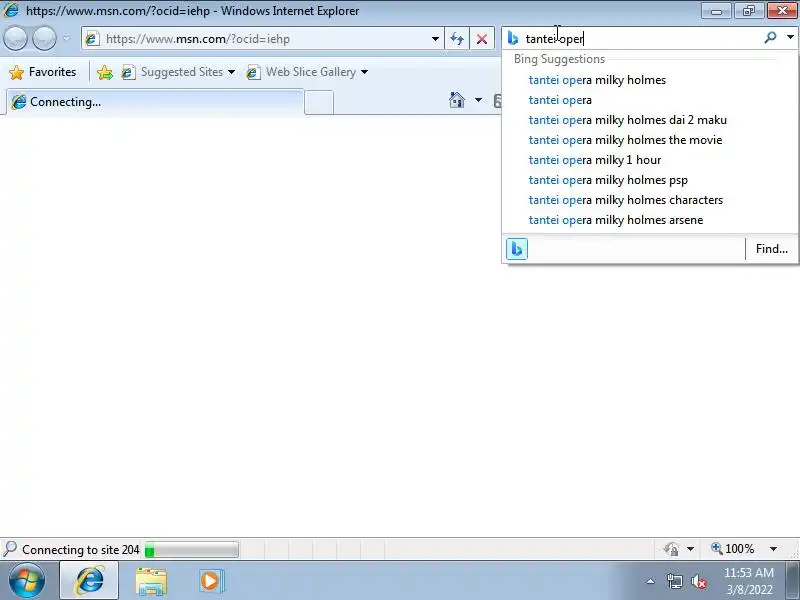Stop loading with the red X button
This screenshot has height=600, width=800.
[482, 39]
